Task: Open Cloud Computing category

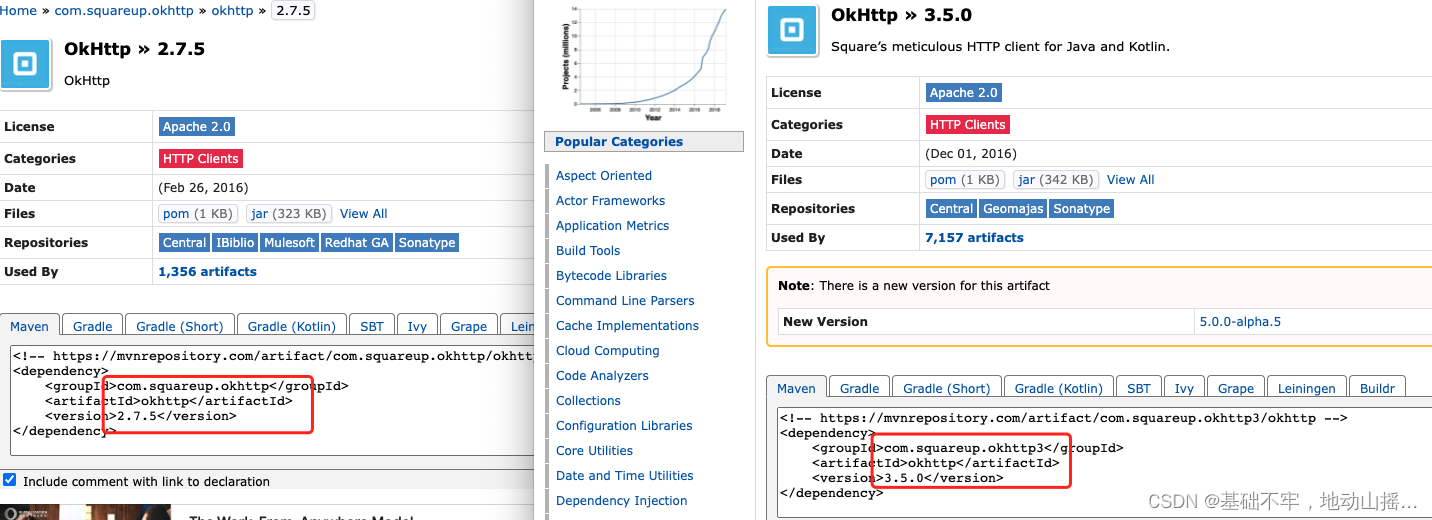Action: coord(608,350)
